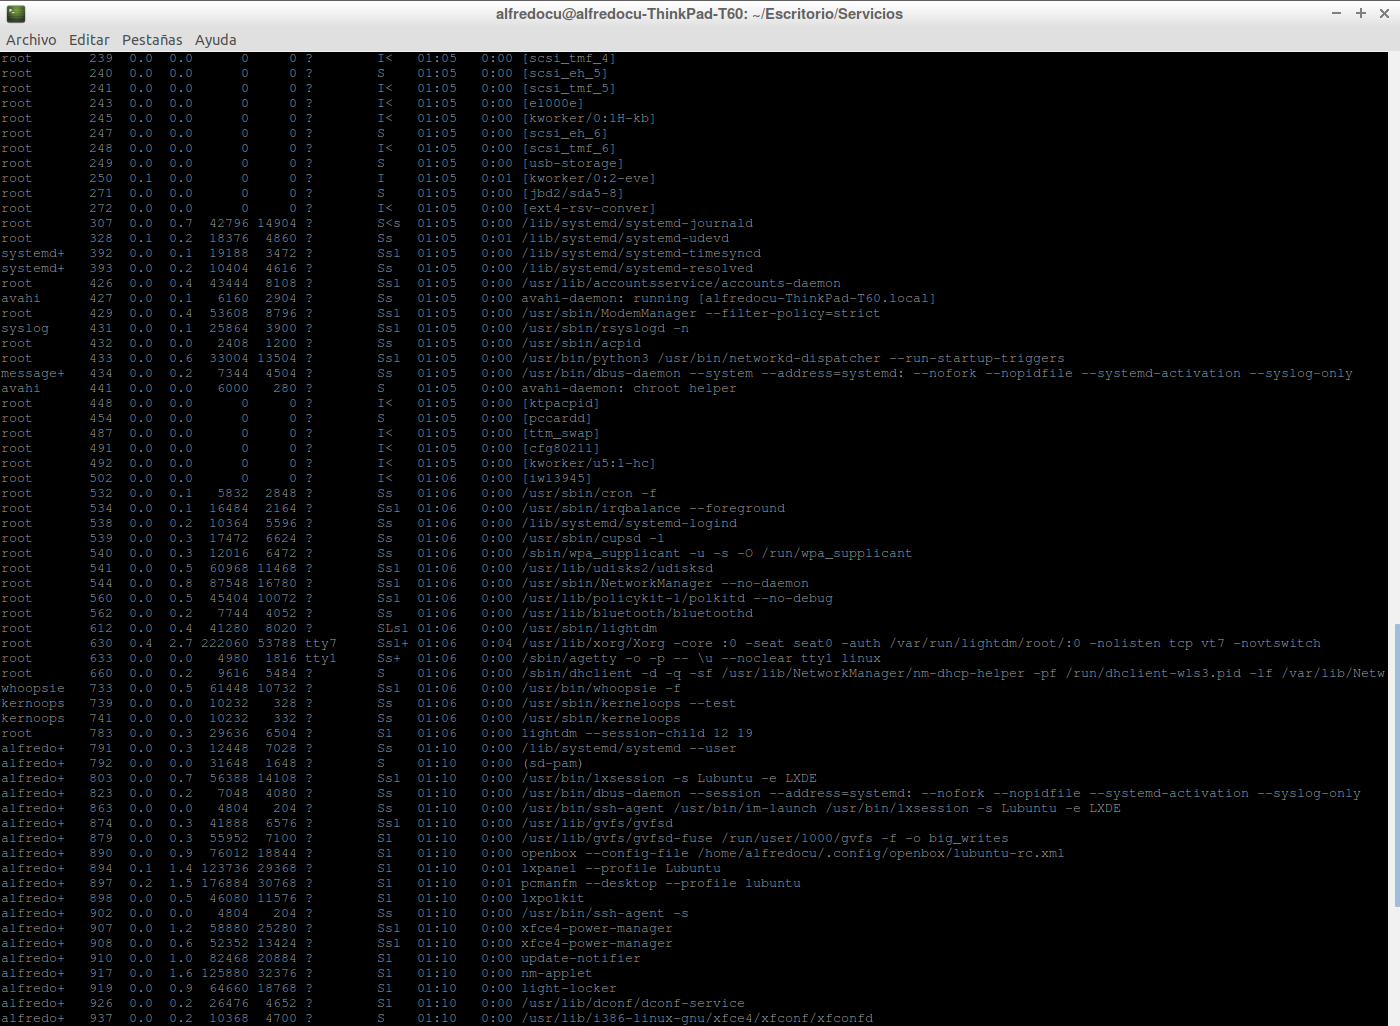Click the openbox --config-file command
Screen dimensions: 1400x1026
[x=793, y=854]
